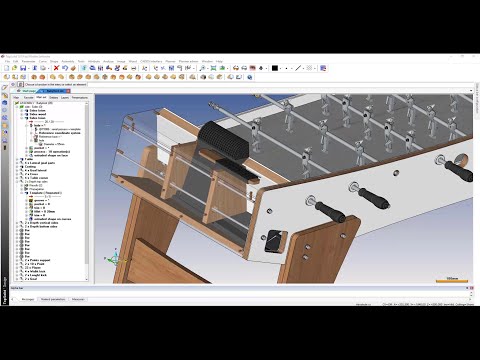The image size is (480, 360).
Task: Open the Edit menu
Action: [x=16, y=61]
